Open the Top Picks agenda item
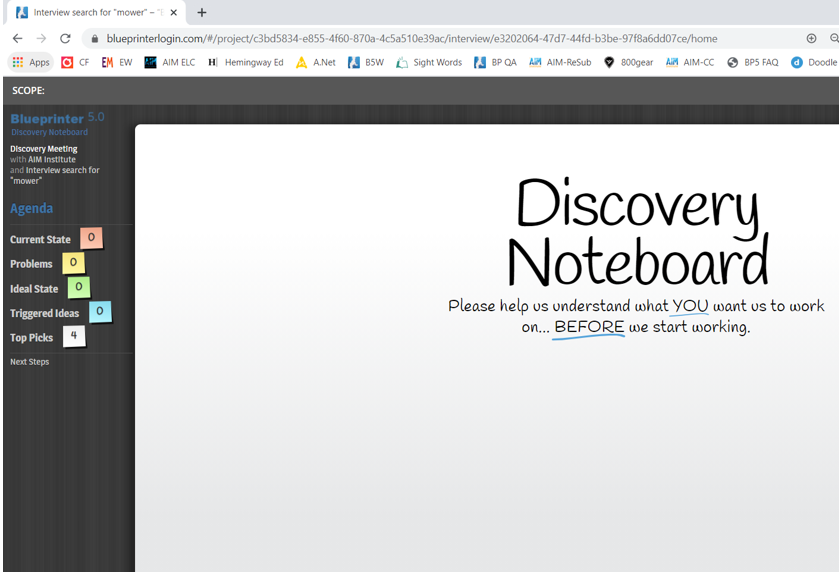839x572 pixels. point(31,338)
